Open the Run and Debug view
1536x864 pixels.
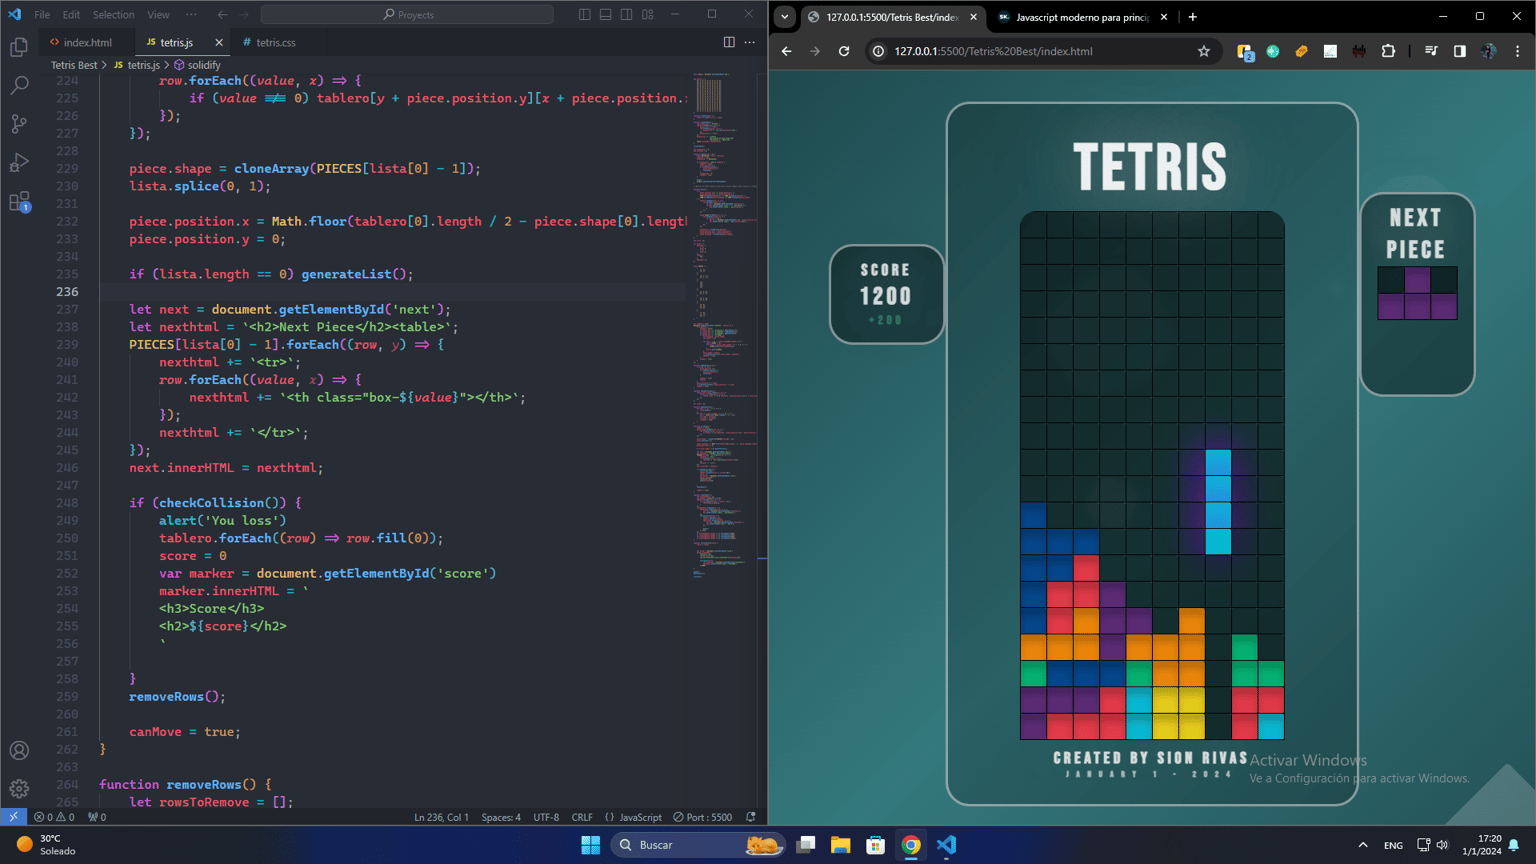(19, 162)
